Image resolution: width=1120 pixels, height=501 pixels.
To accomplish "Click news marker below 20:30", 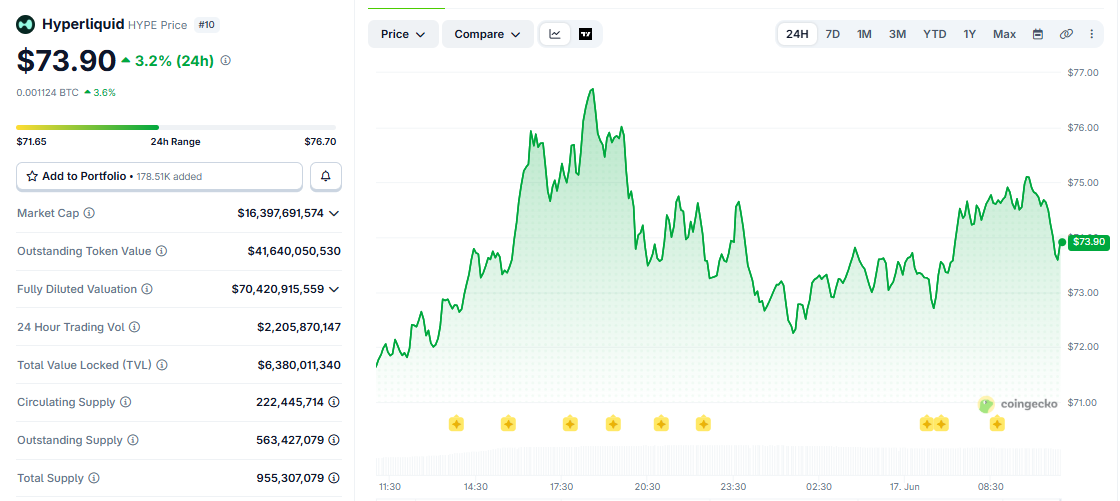I will point(661,424).
